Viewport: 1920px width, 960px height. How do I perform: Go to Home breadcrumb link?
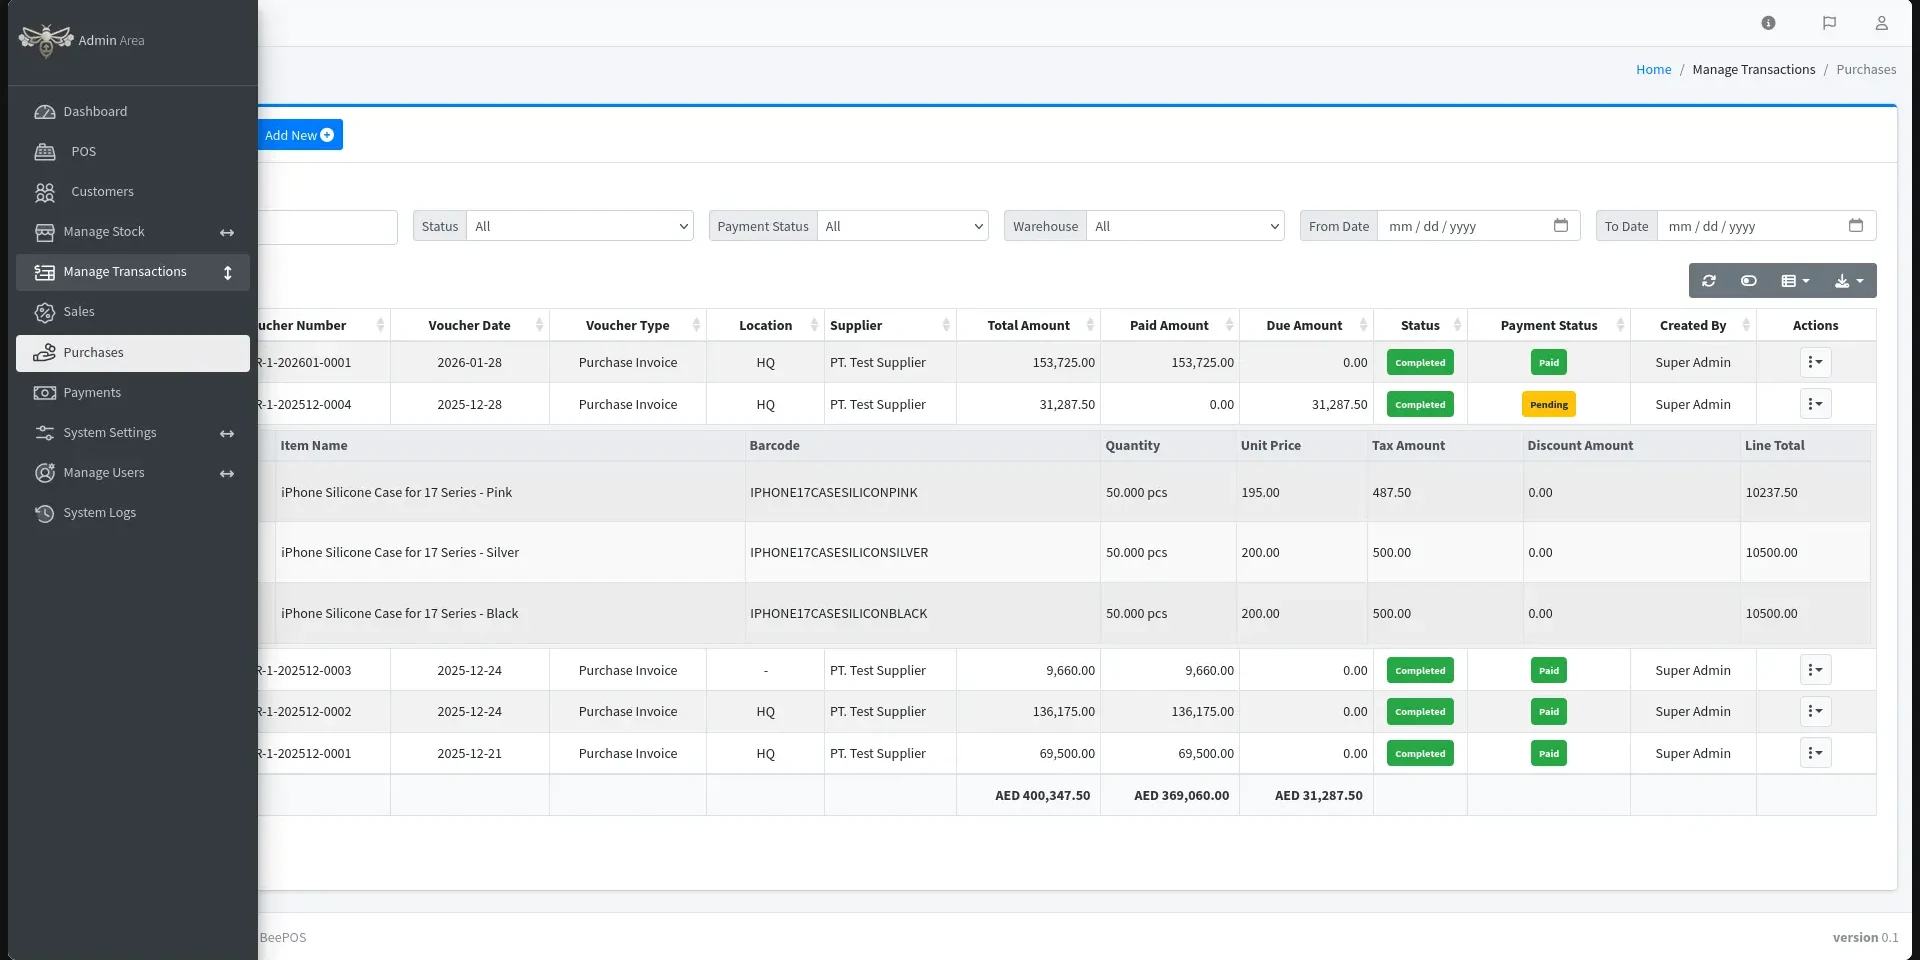(x=1653, y=70)
